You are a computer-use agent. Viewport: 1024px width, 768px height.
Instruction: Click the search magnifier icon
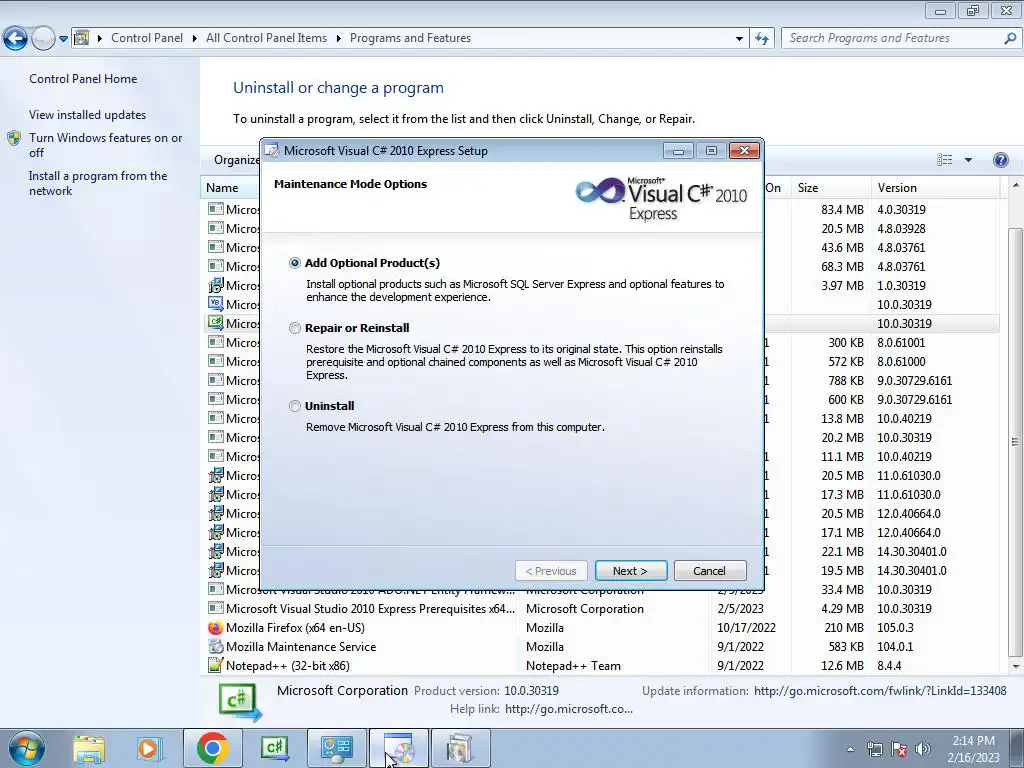pos(1010,38)
